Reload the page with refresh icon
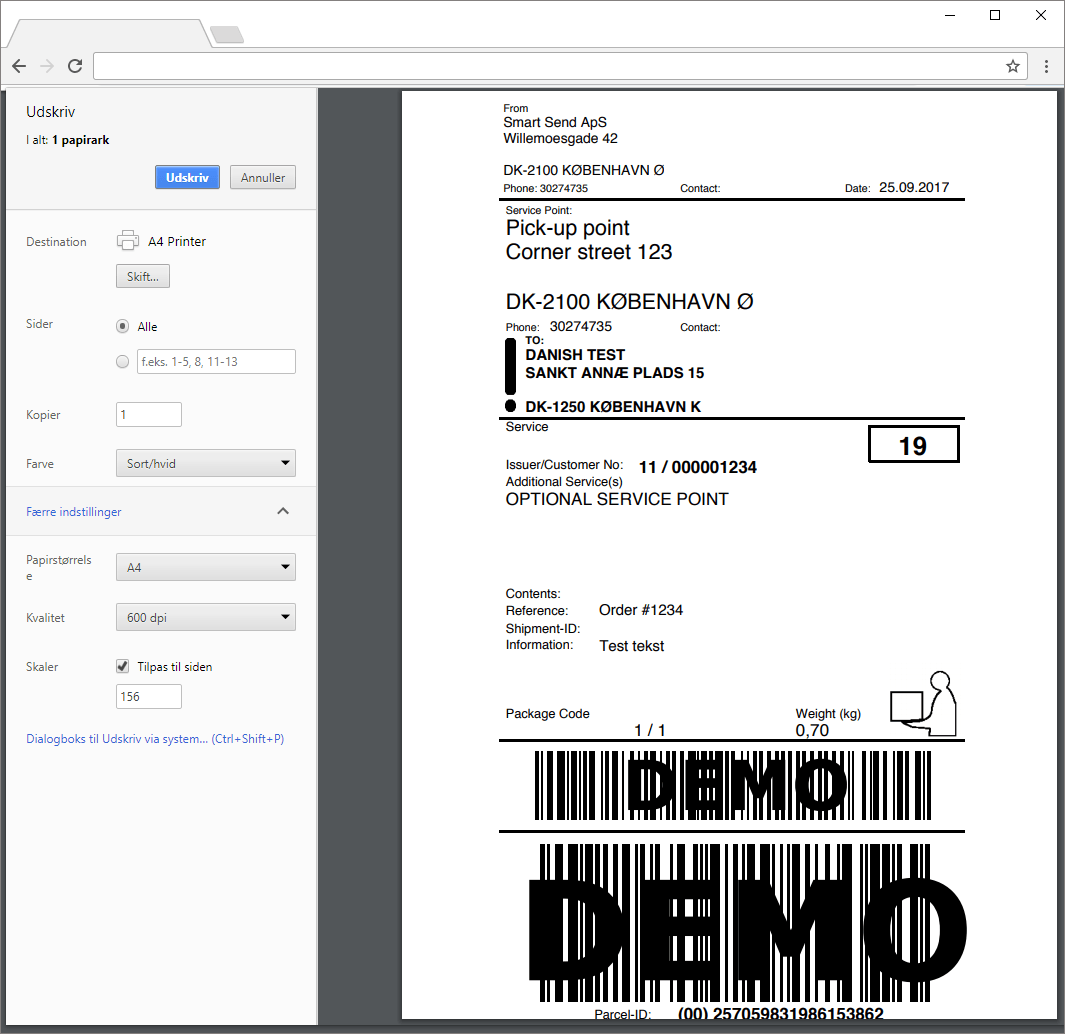Viewport: 1065px width, 1034px height. [x=75, y=66]
